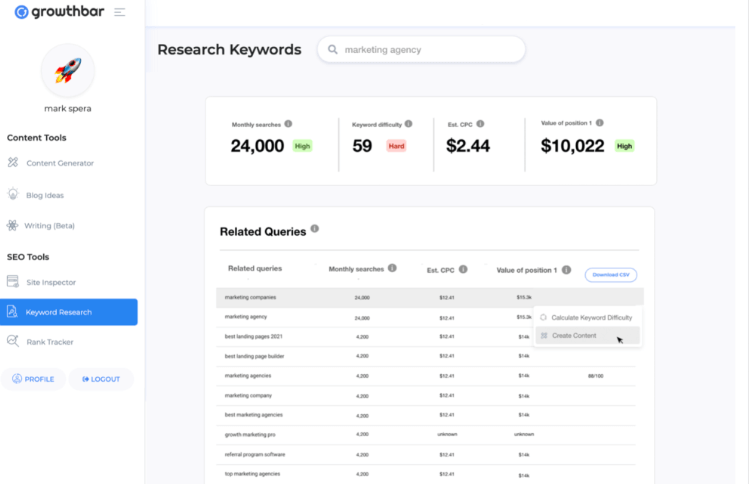This screenshot has width=749, height=484.
Task: Show info for Est. CPC metric card
Action: click(x=480, y=124)
